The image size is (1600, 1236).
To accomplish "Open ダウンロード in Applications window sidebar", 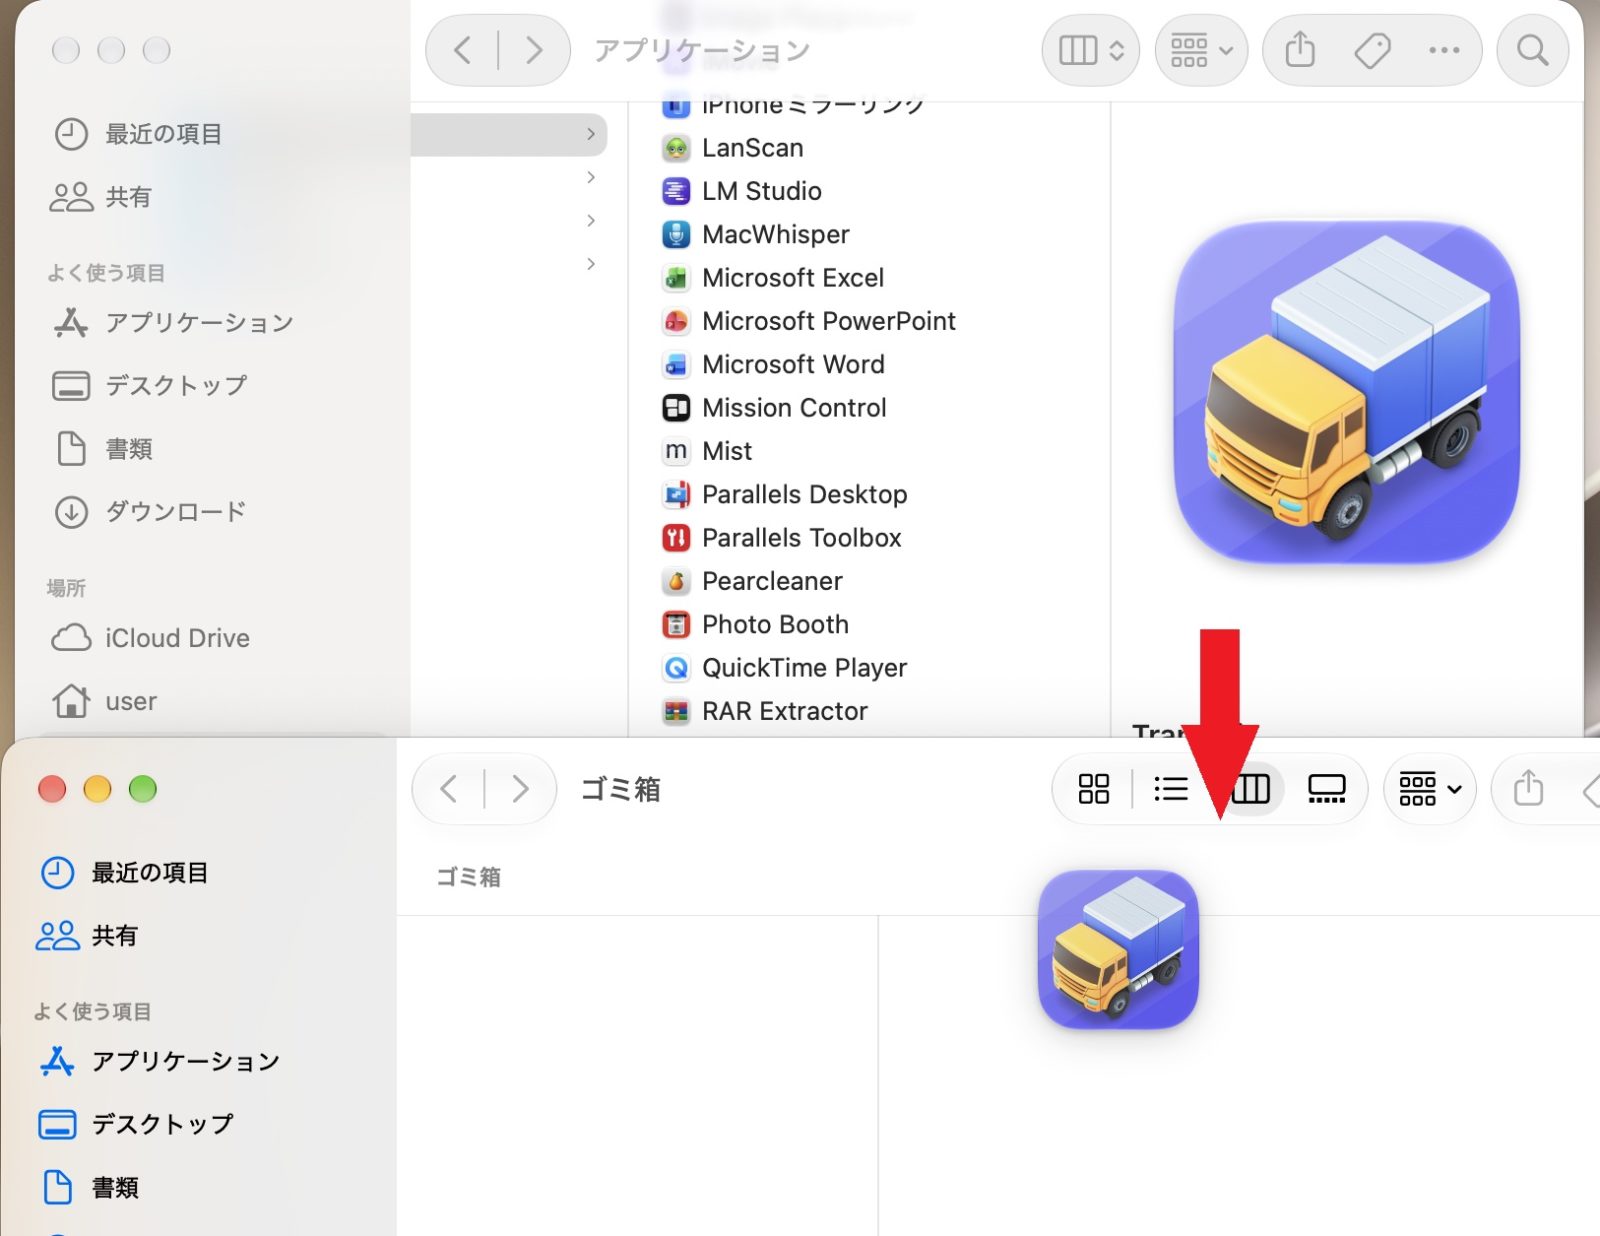I will [150, 512].
